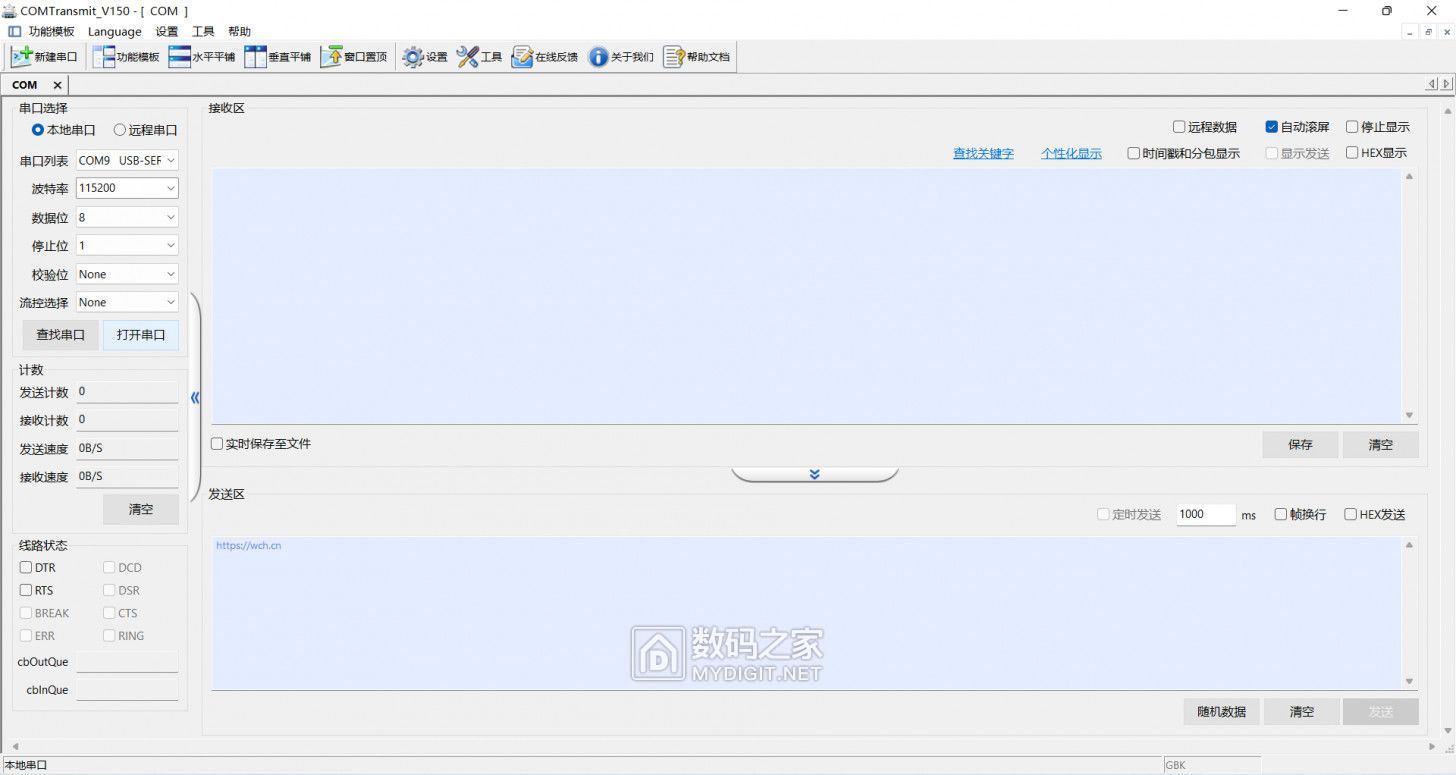The height and width of the screenshot is (775, 1456).
Task: Click into the receive text area
Action: coord(806,296)
